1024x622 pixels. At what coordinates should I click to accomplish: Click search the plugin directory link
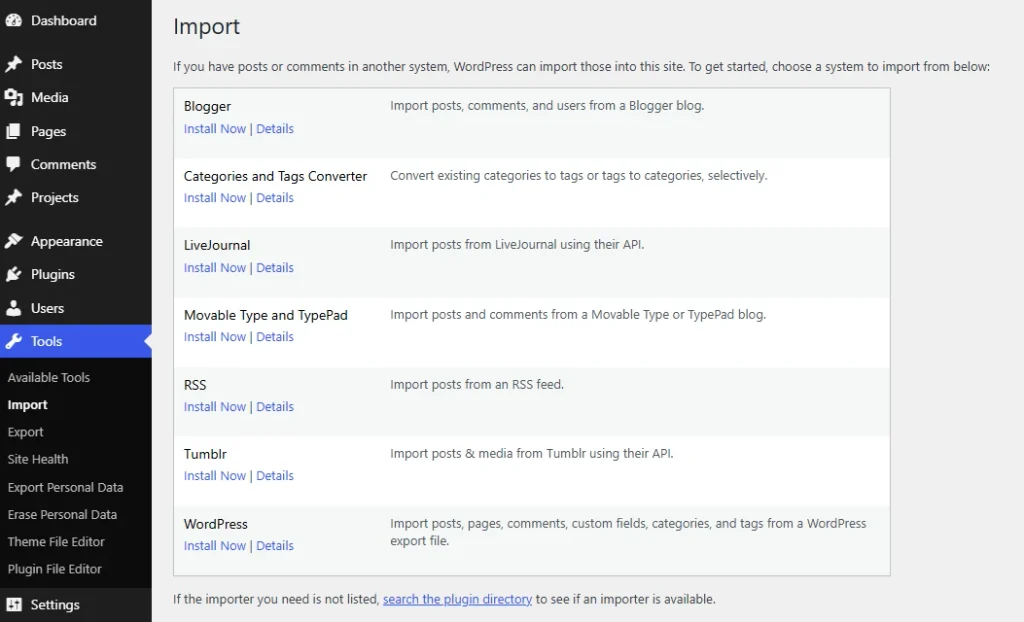[457, 599]
